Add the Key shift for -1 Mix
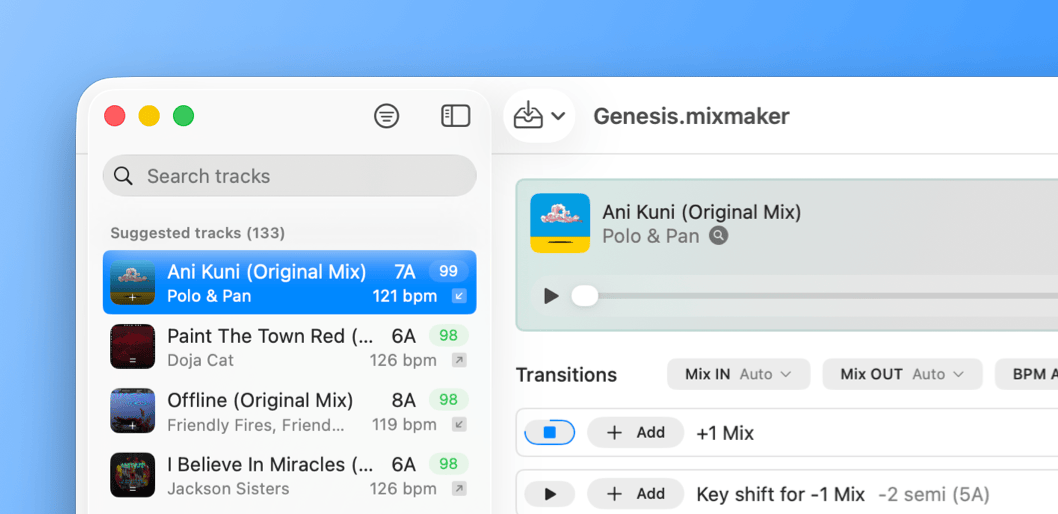The height and width of the screenshot is (514, 1058). 635,494
